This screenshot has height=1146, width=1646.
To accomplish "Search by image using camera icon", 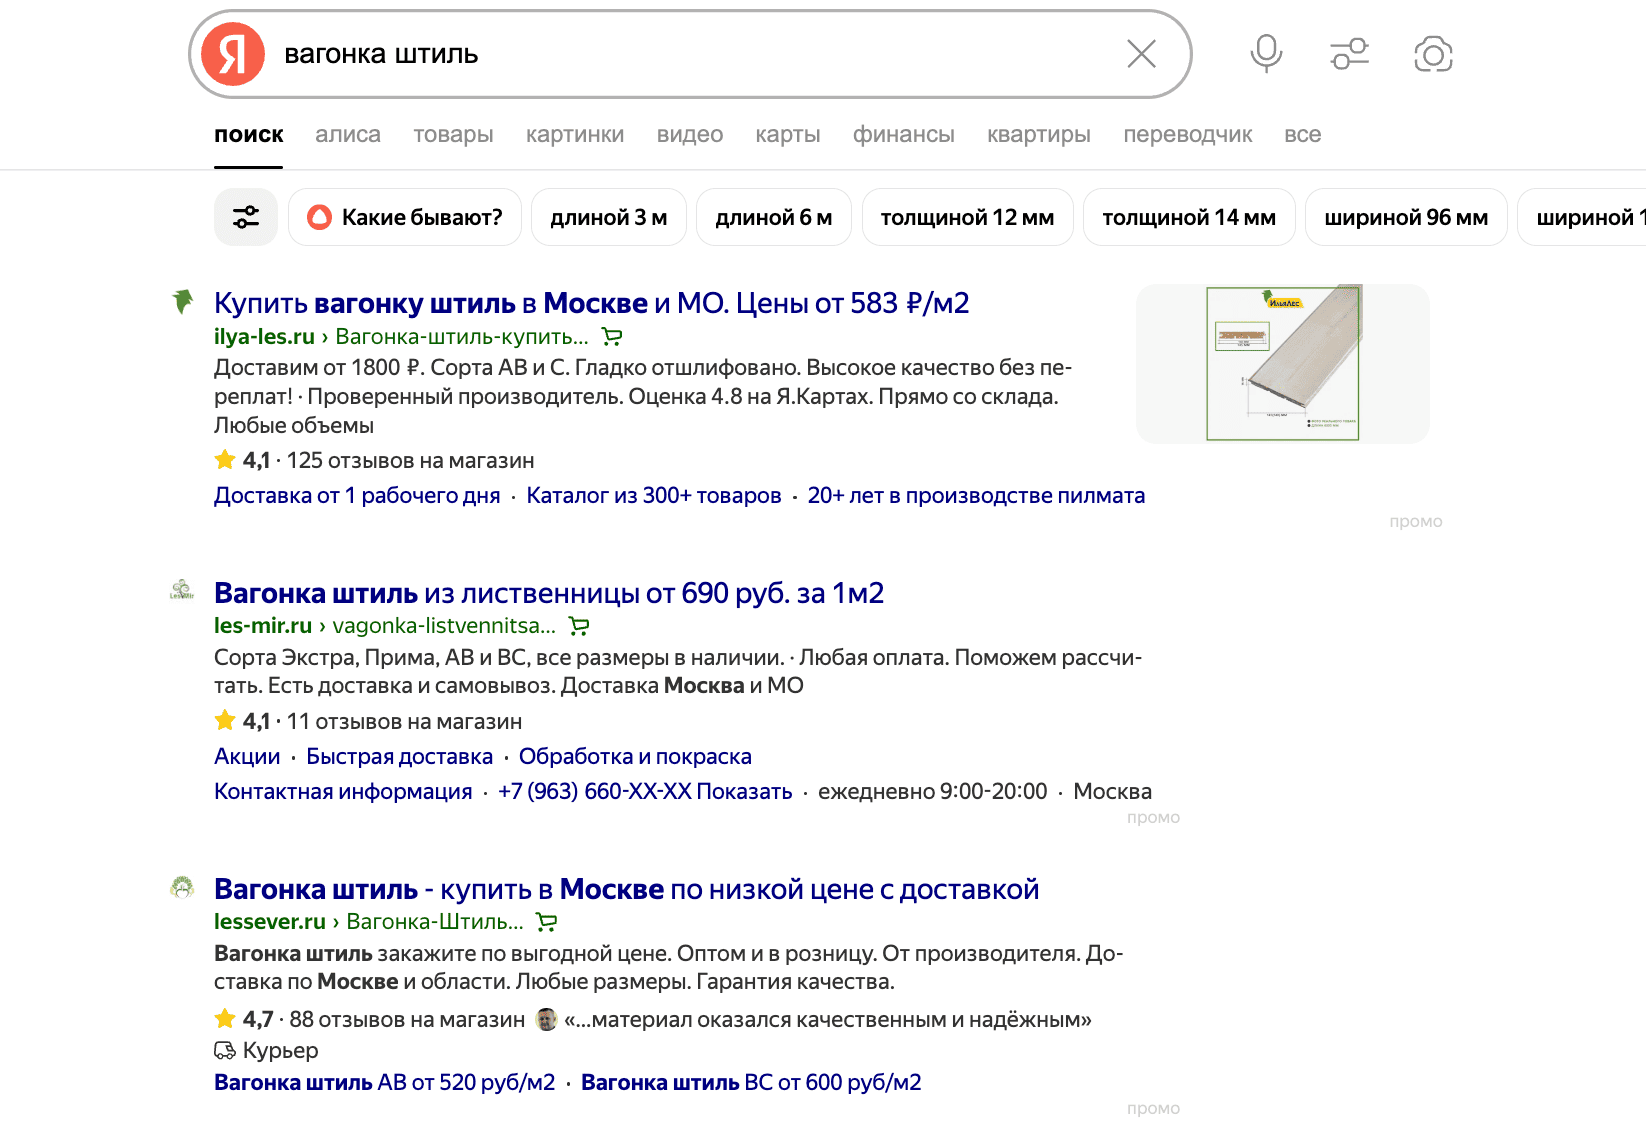I will tap(1433, 54).
